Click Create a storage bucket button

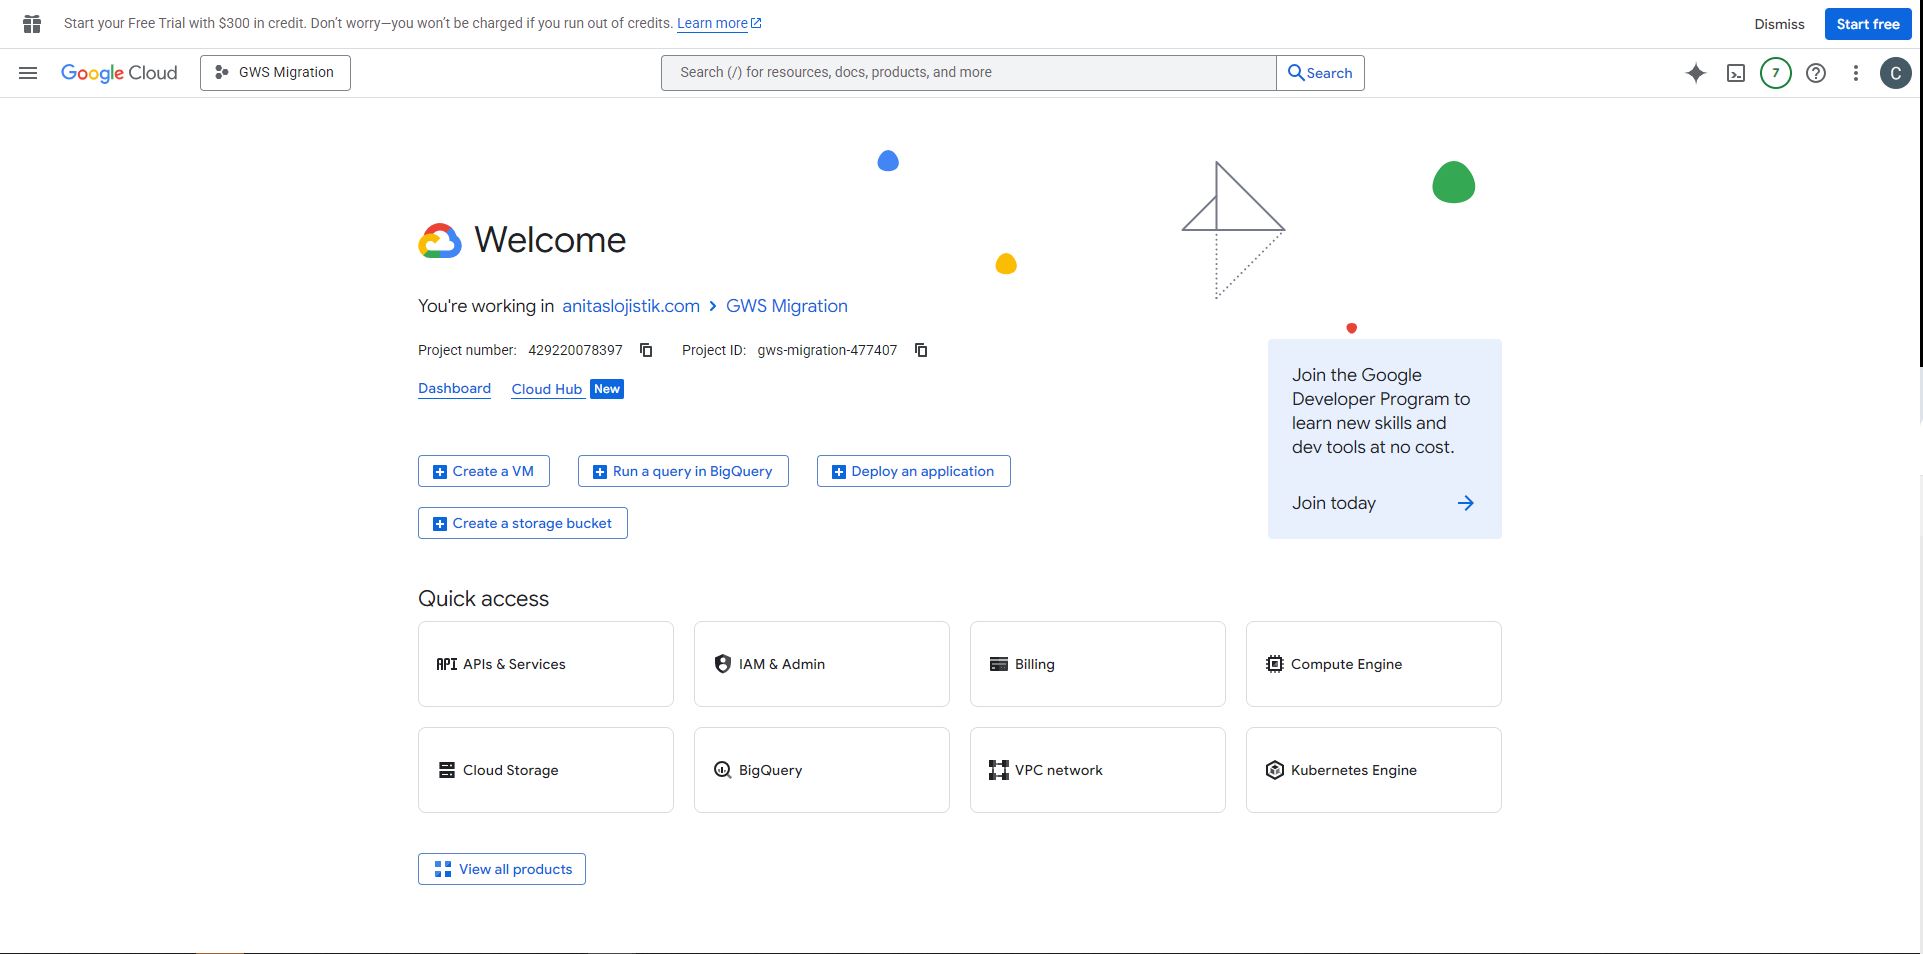[x=522, y=523]
